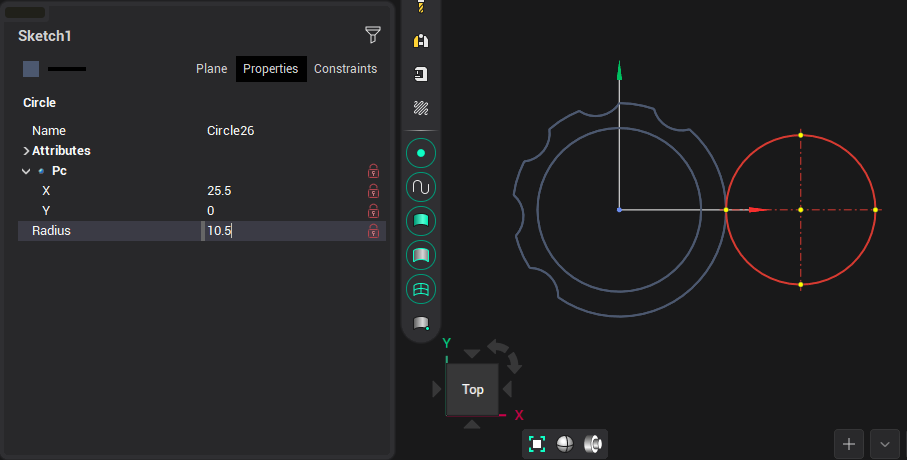Toggle lock for the Radius value
Screen dimensions: 907x460
click(373, 231)
